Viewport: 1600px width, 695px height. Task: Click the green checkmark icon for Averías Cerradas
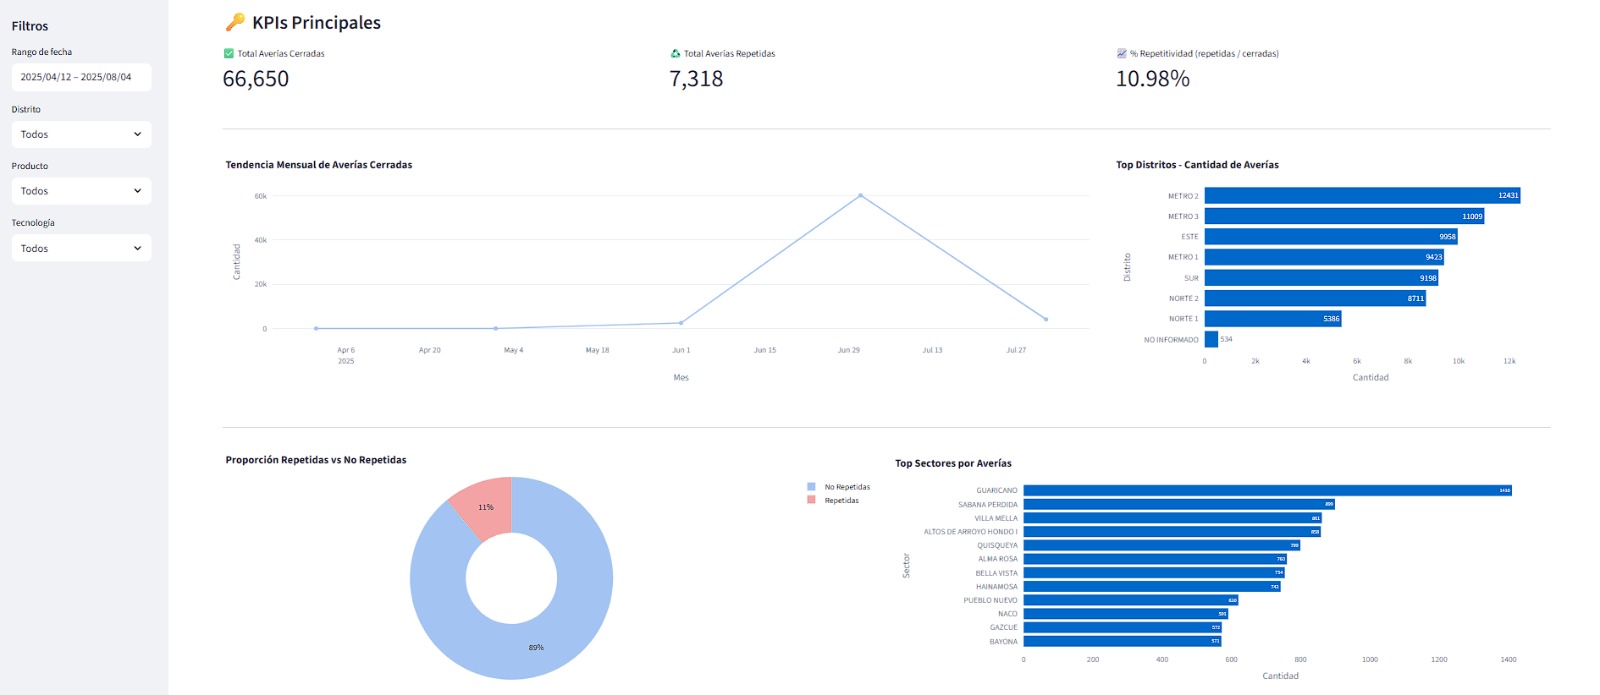[x=229, y=54]
